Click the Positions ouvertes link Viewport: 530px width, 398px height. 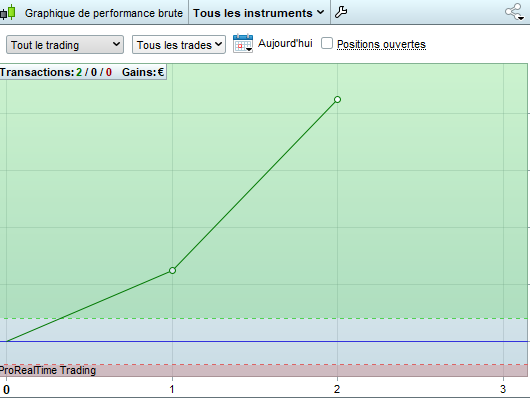(x=381, y=44)
